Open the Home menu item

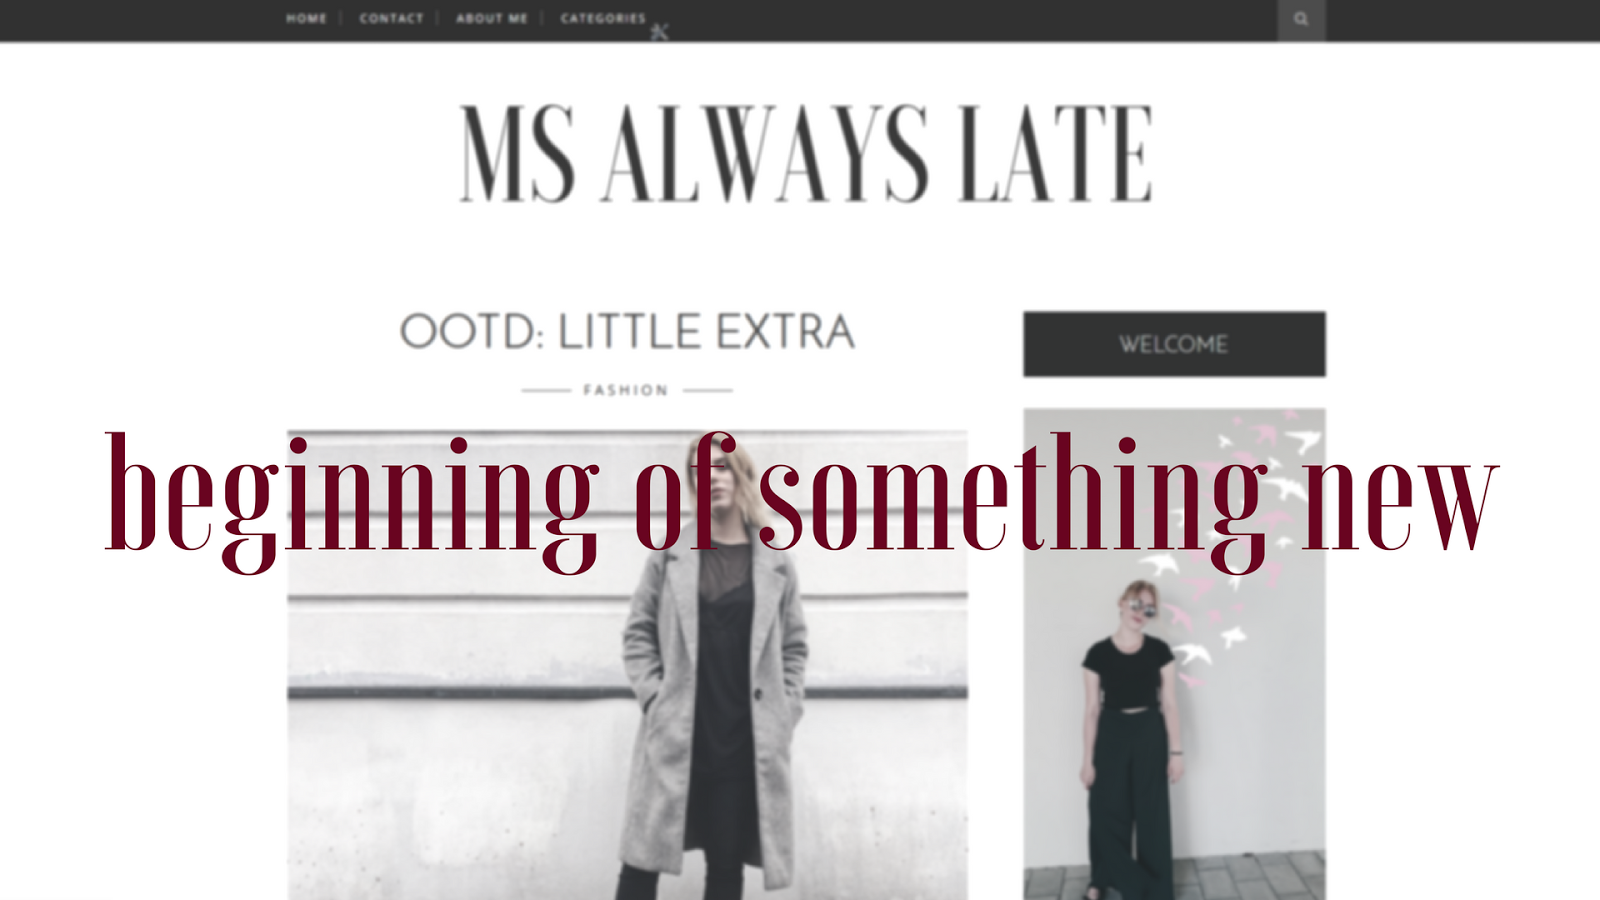point(306,18)
